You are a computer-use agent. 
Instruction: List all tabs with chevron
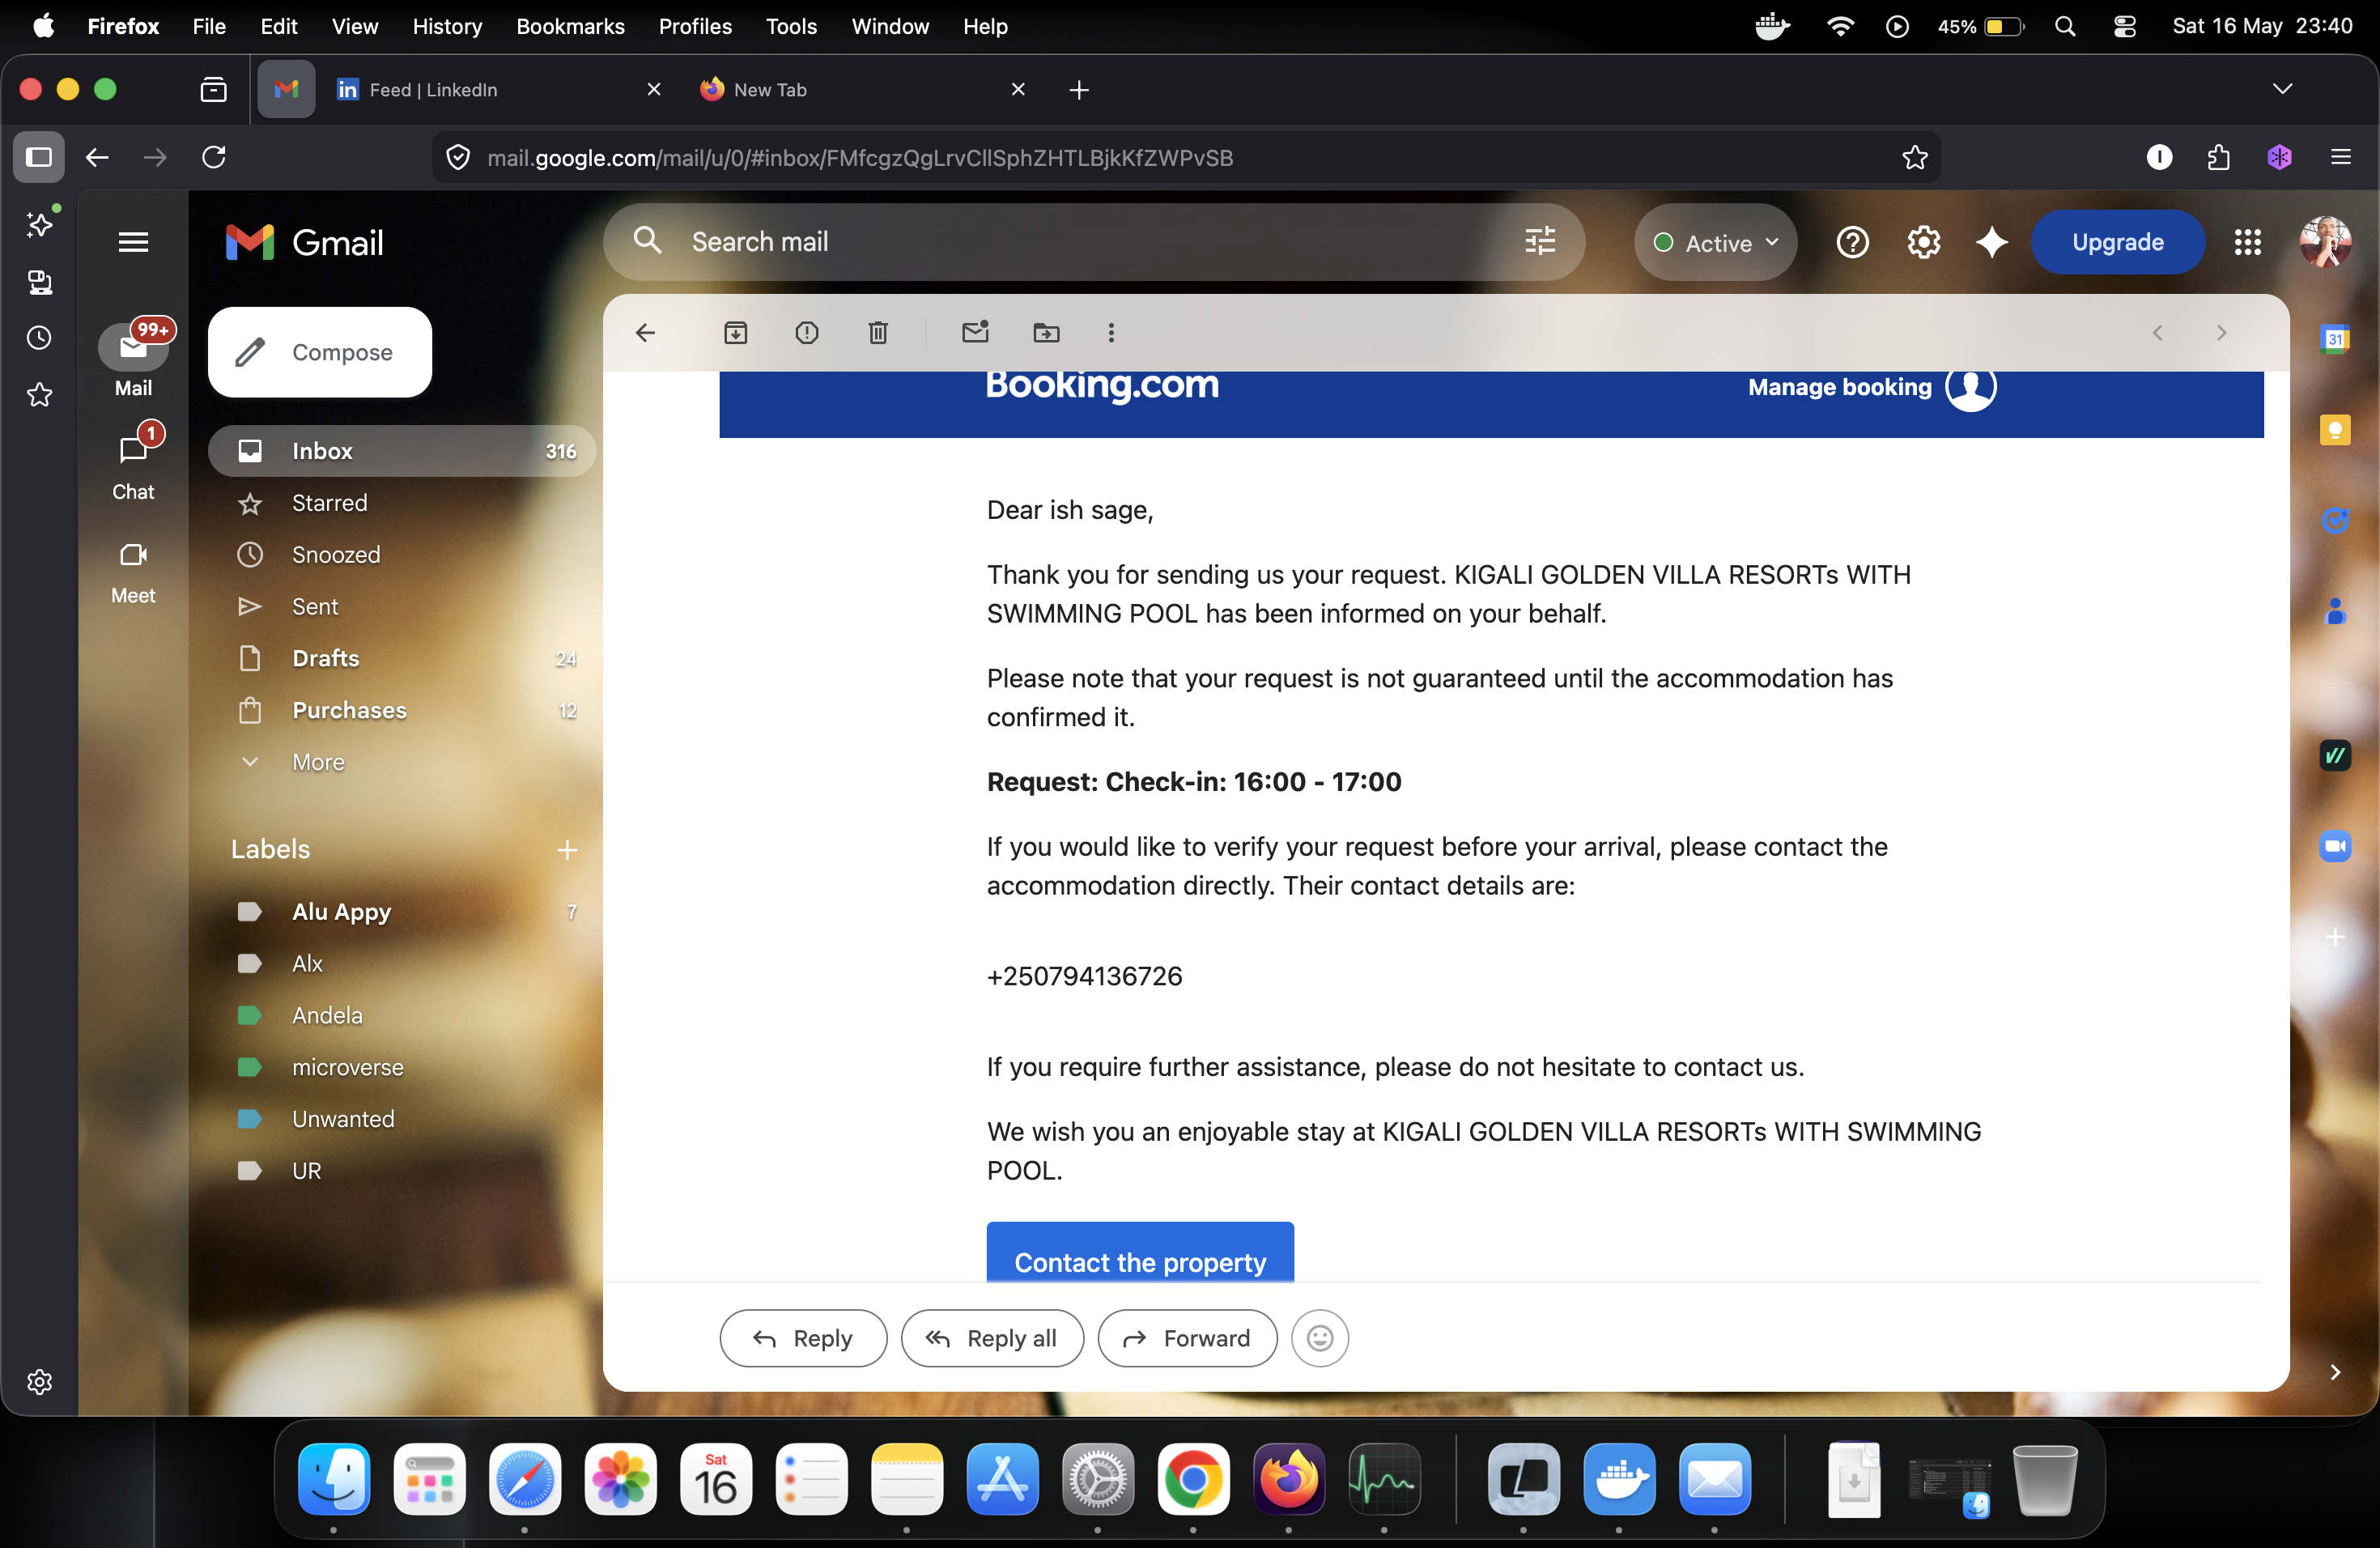[x=2282, y=89]
